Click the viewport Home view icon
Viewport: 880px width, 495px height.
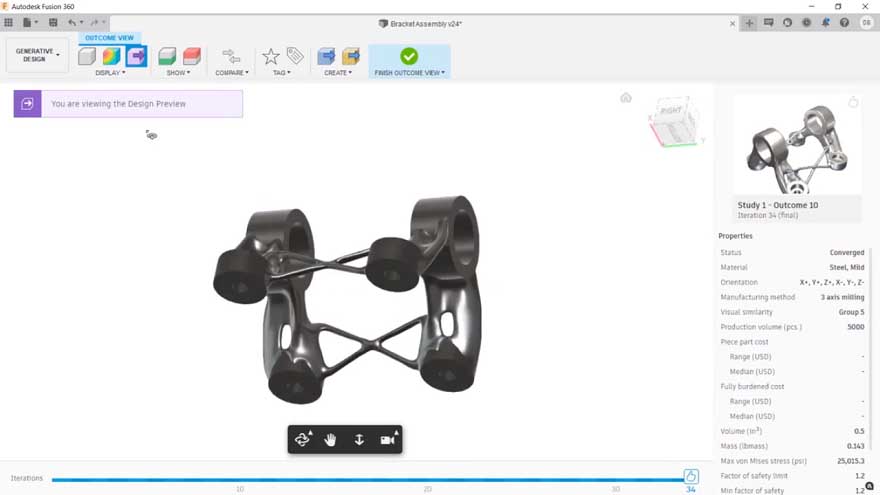[626, 98]
